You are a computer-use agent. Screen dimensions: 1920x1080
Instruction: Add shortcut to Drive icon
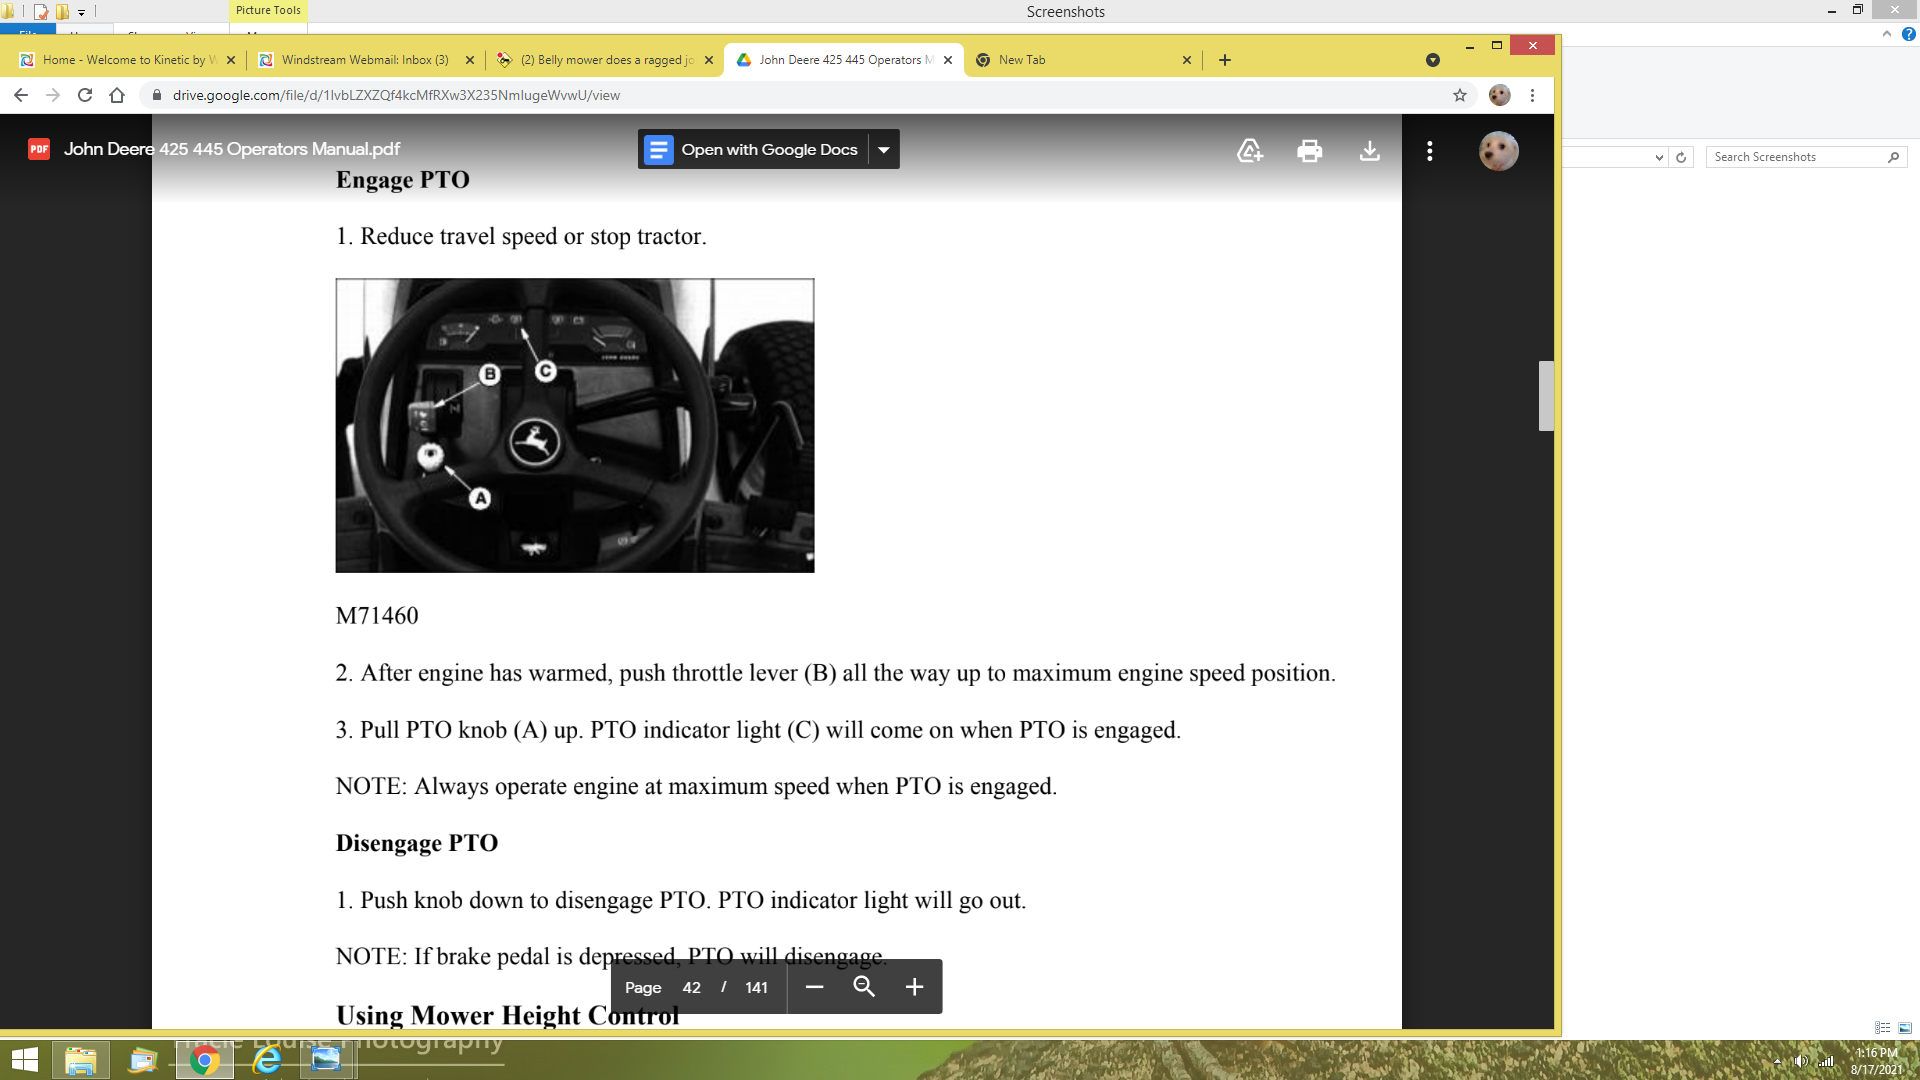(1249, 151)
